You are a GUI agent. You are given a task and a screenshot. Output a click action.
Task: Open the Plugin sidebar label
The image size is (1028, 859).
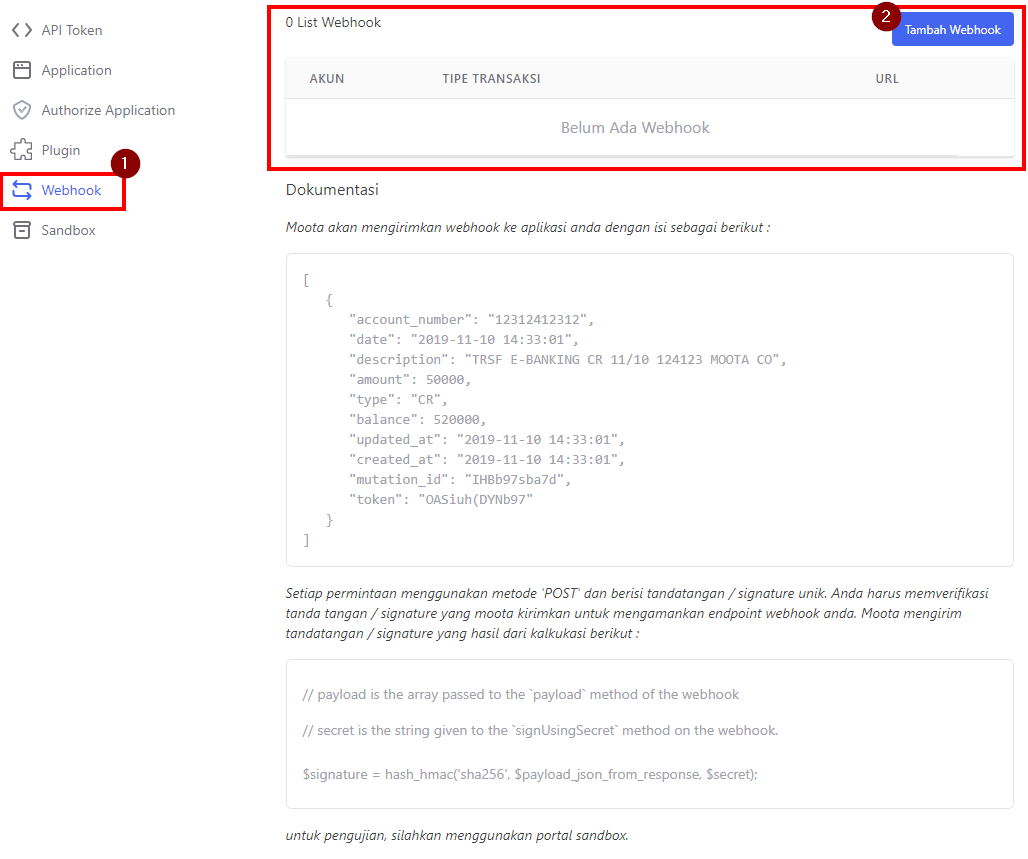(61, 150)
